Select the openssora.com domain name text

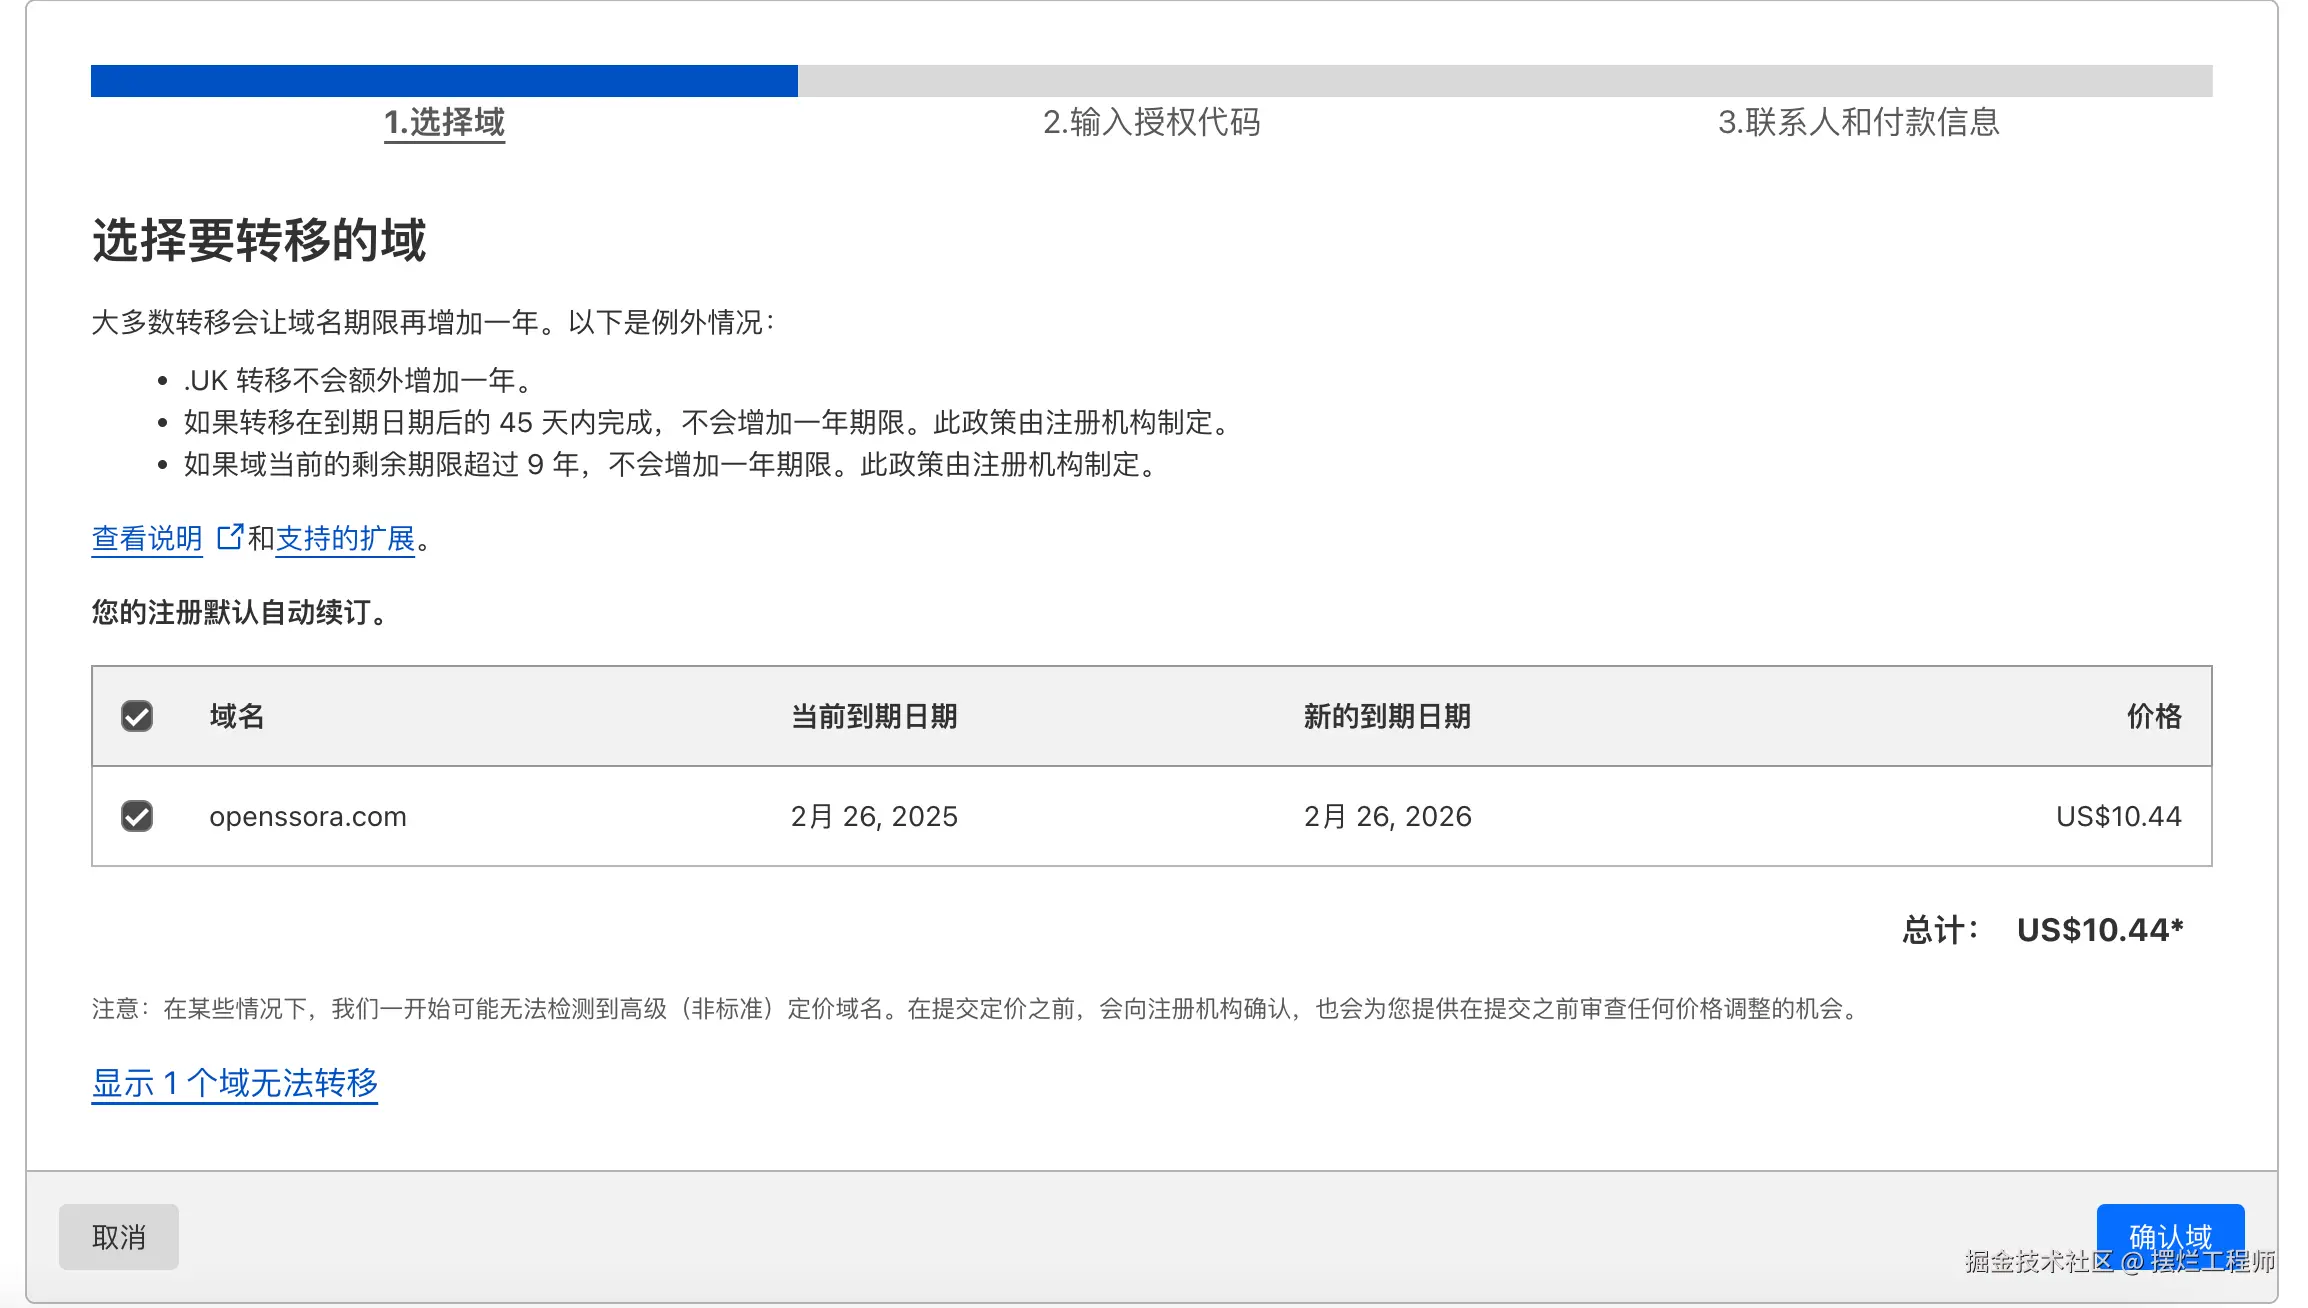(x=308, y=816)
